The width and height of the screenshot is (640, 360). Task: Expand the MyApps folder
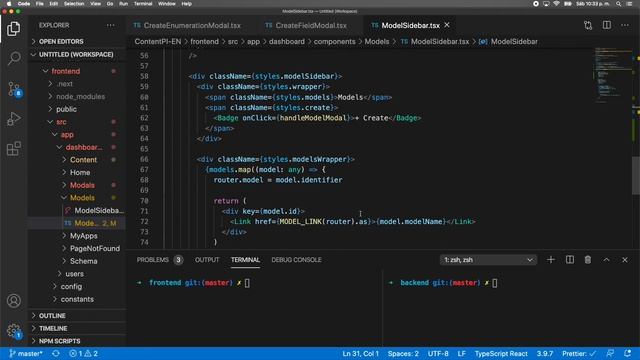tap(83, 236)
